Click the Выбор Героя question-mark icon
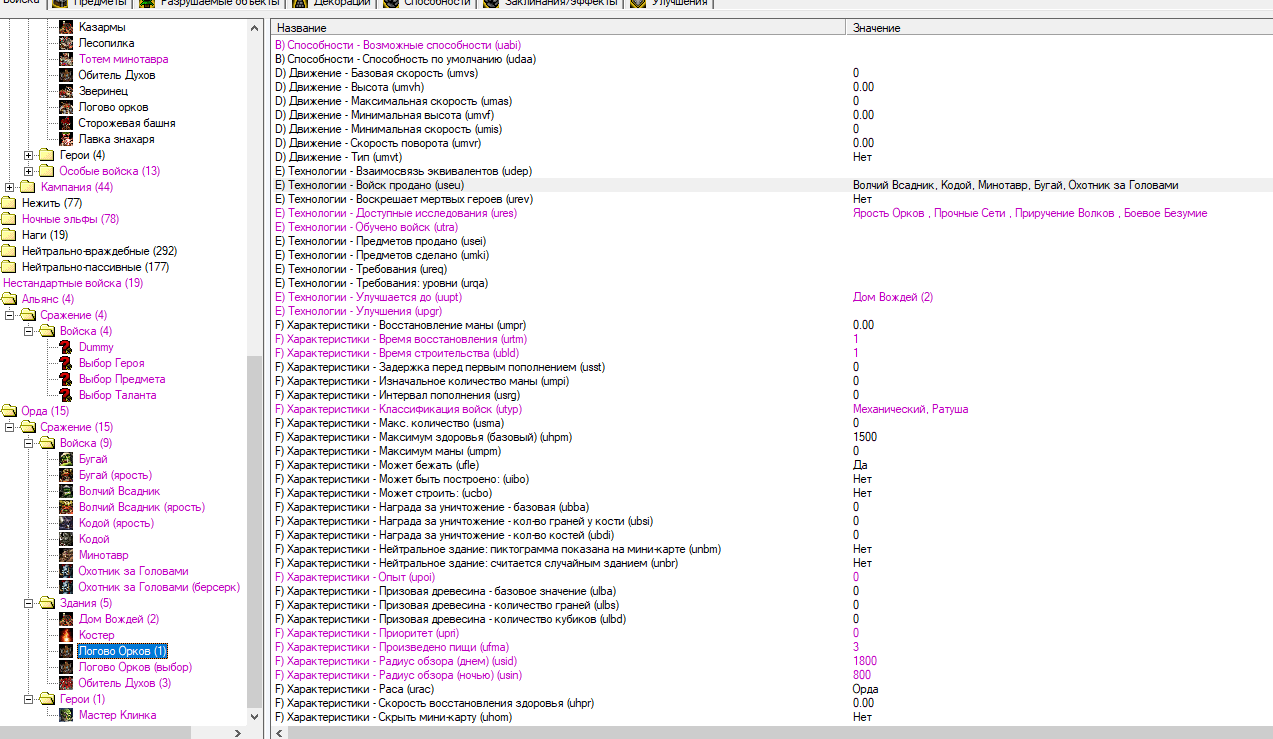Screen dimensions: 1273x739 pos(66,363)
